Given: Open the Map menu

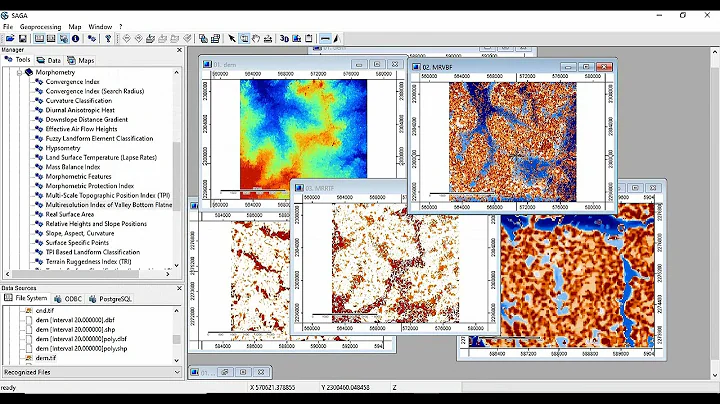Looking at the screenshot, I should (x=75, y=27).
